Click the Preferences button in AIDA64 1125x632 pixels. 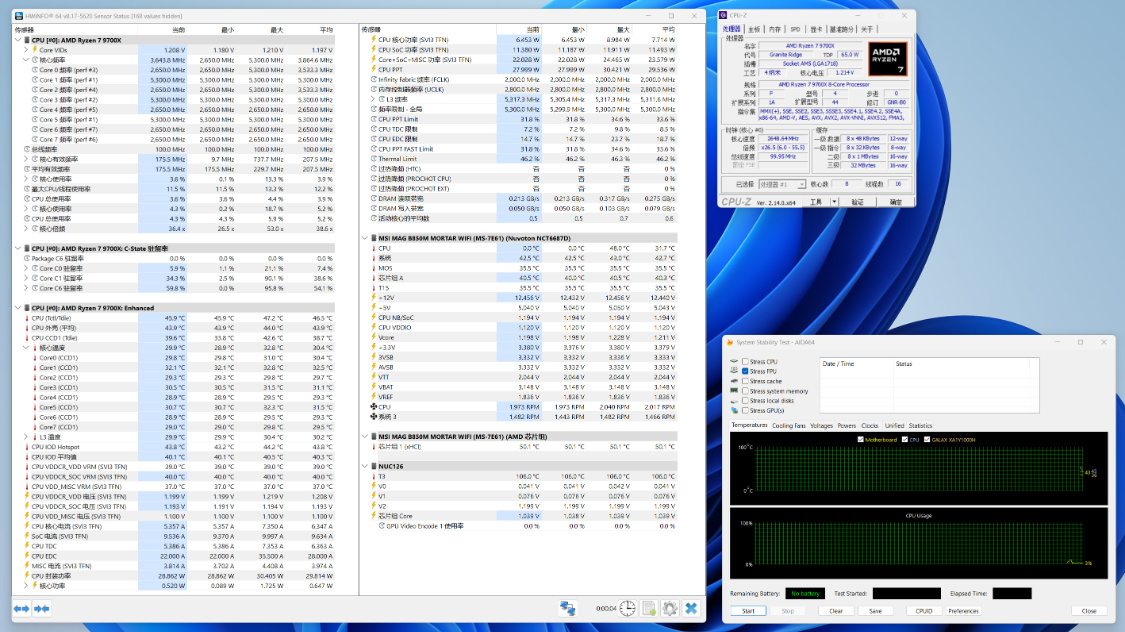[963, 610]
